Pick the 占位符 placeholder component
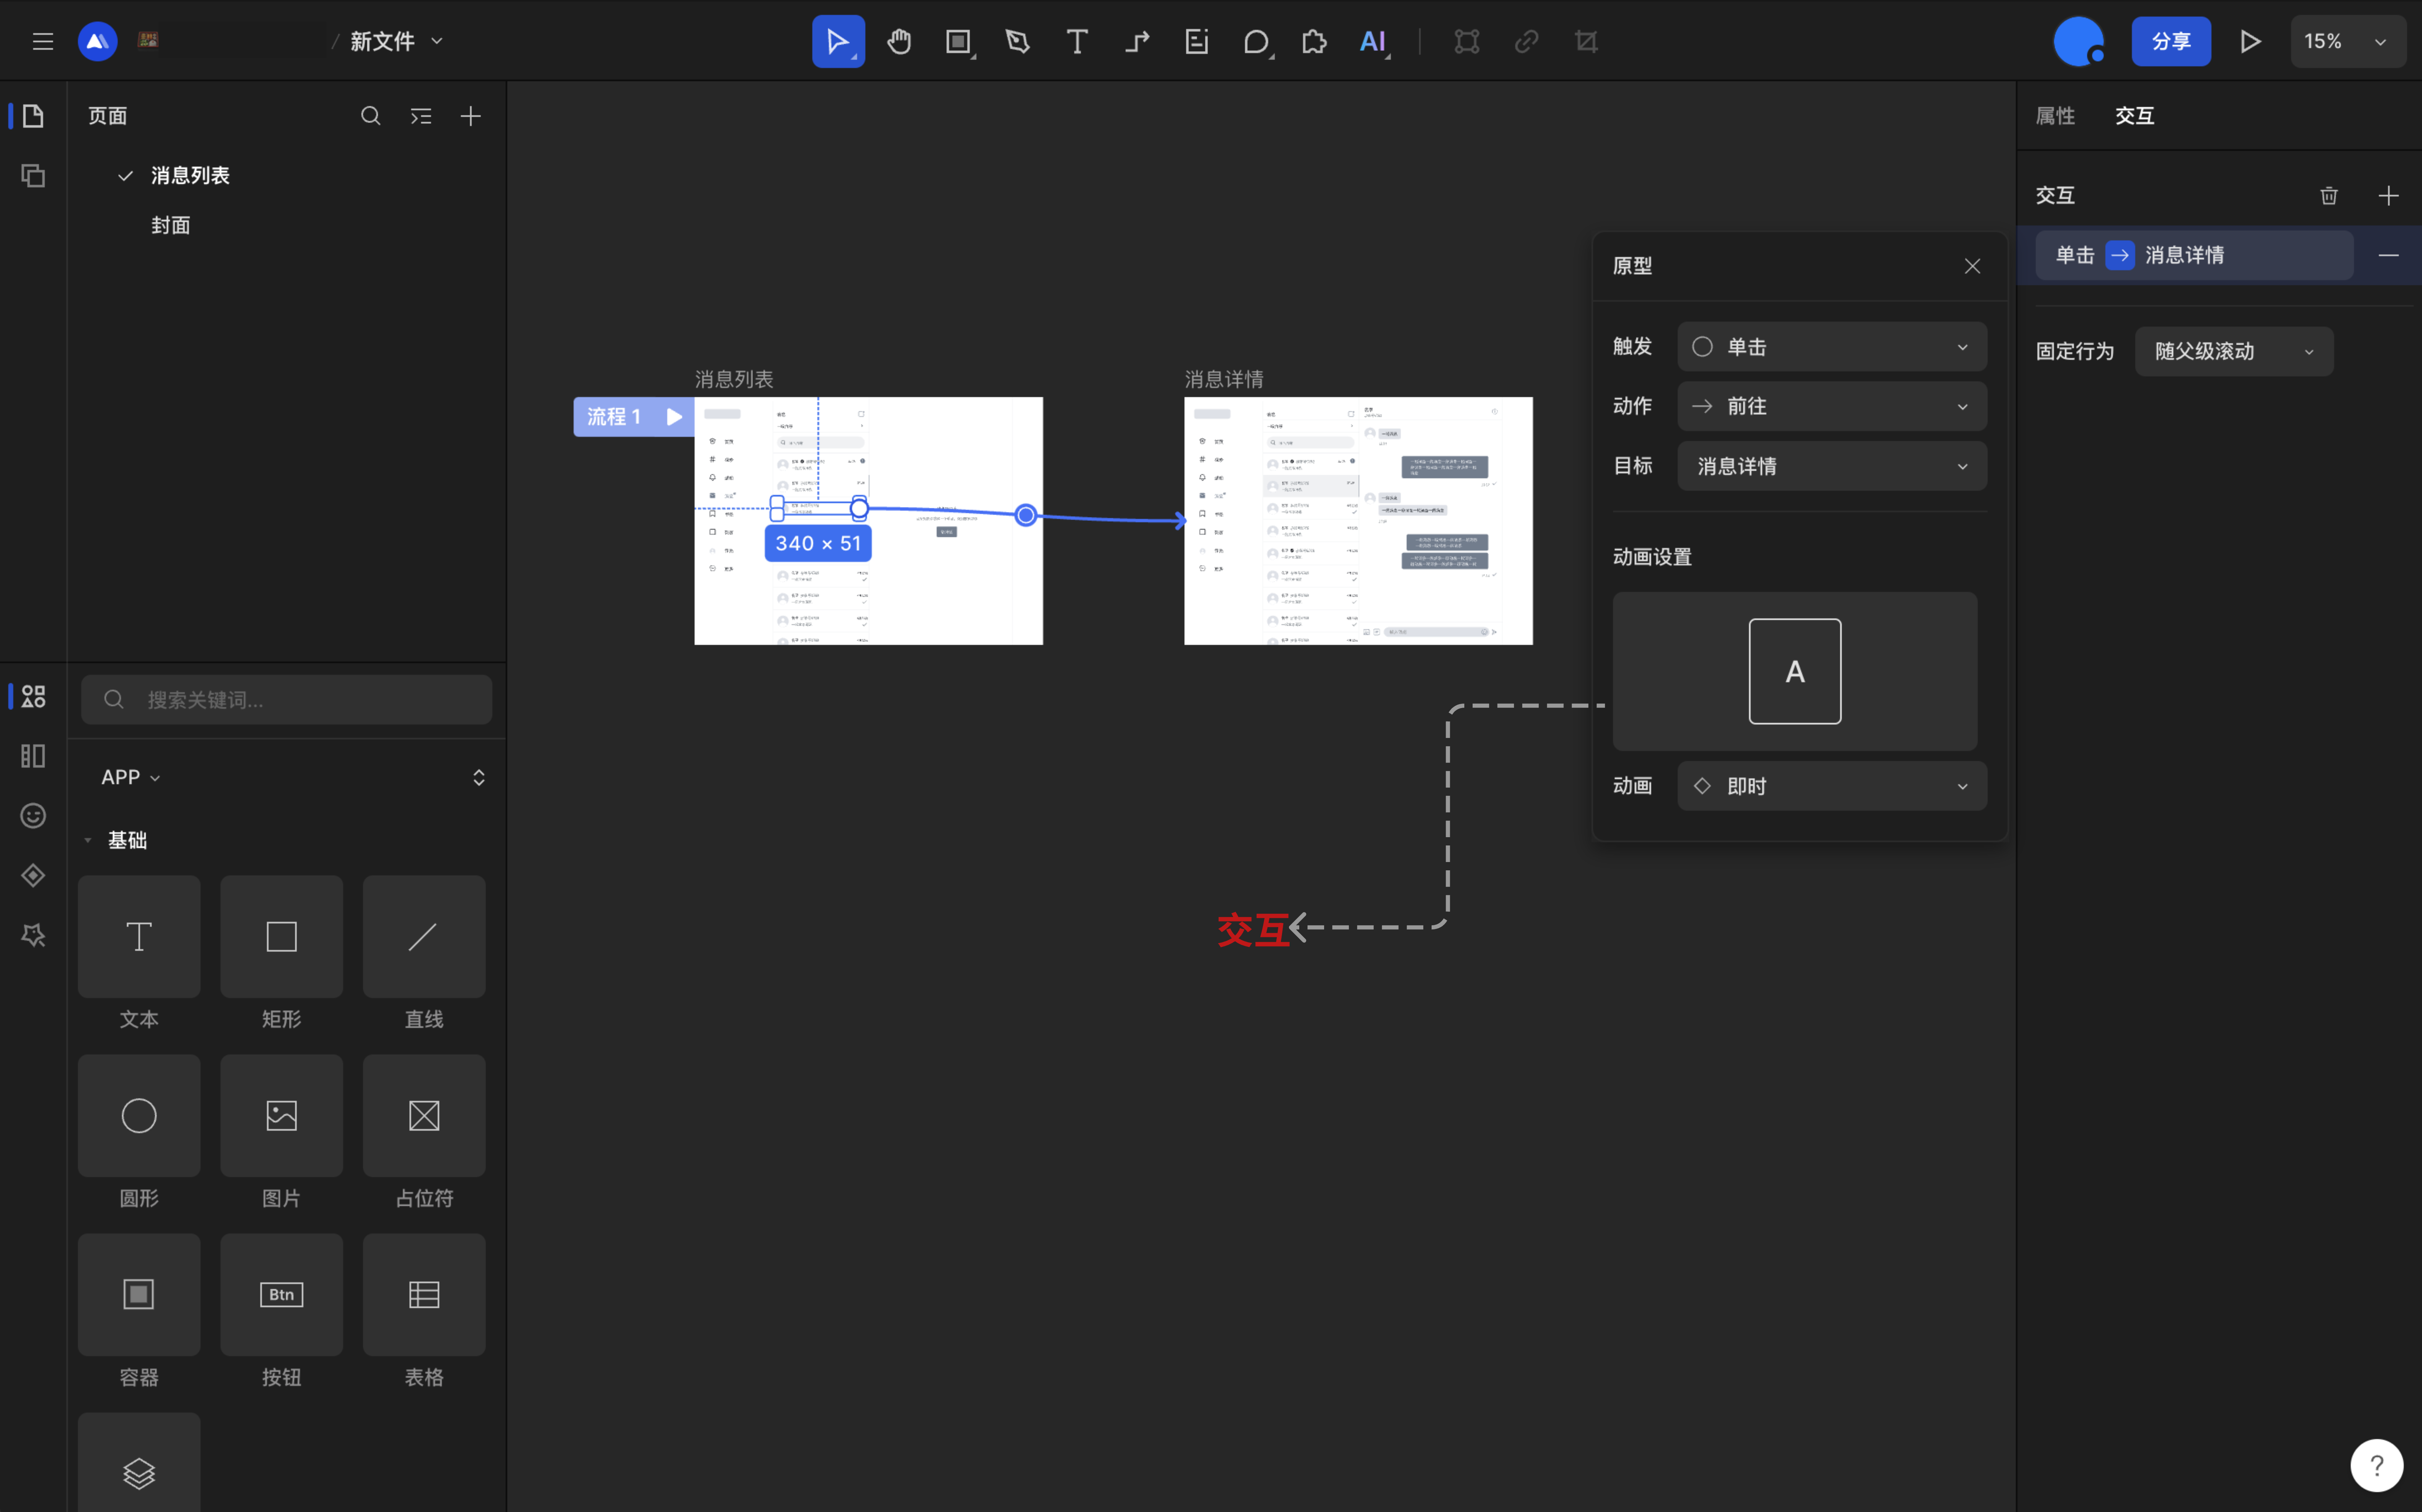 pos(424,1116)
